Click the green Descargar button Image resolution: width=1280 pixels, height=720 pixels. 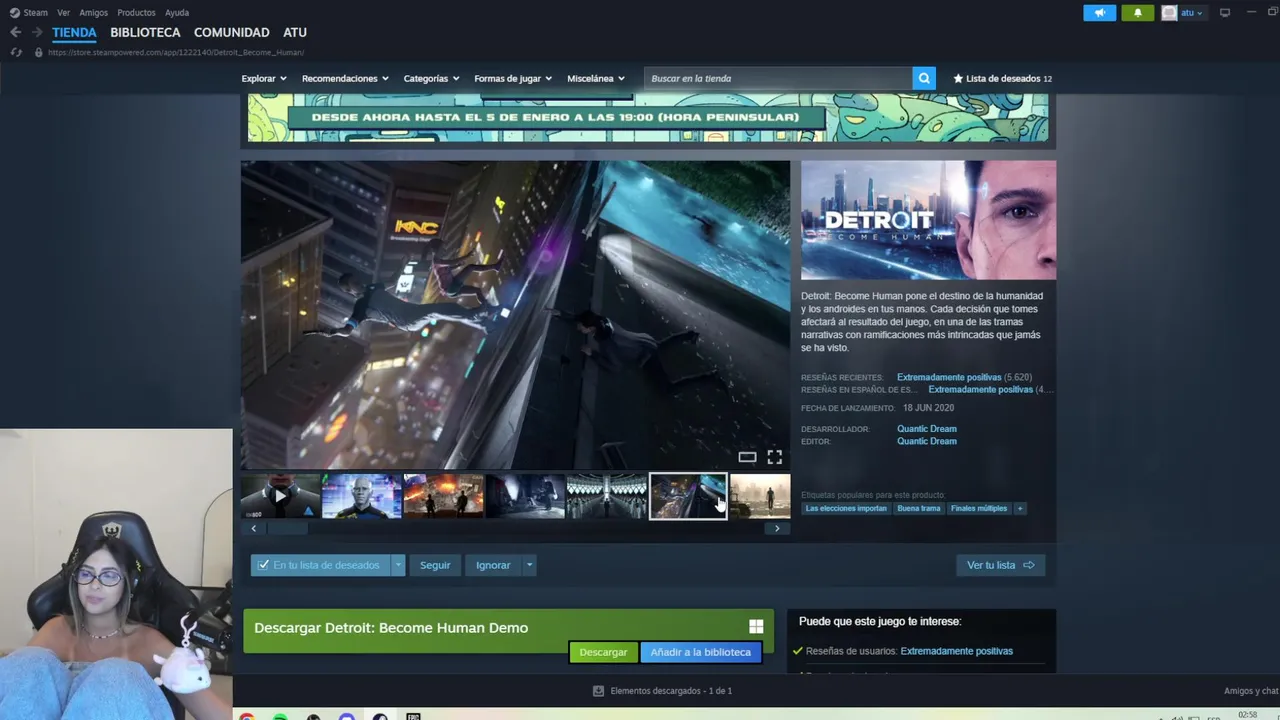point(603,652)
